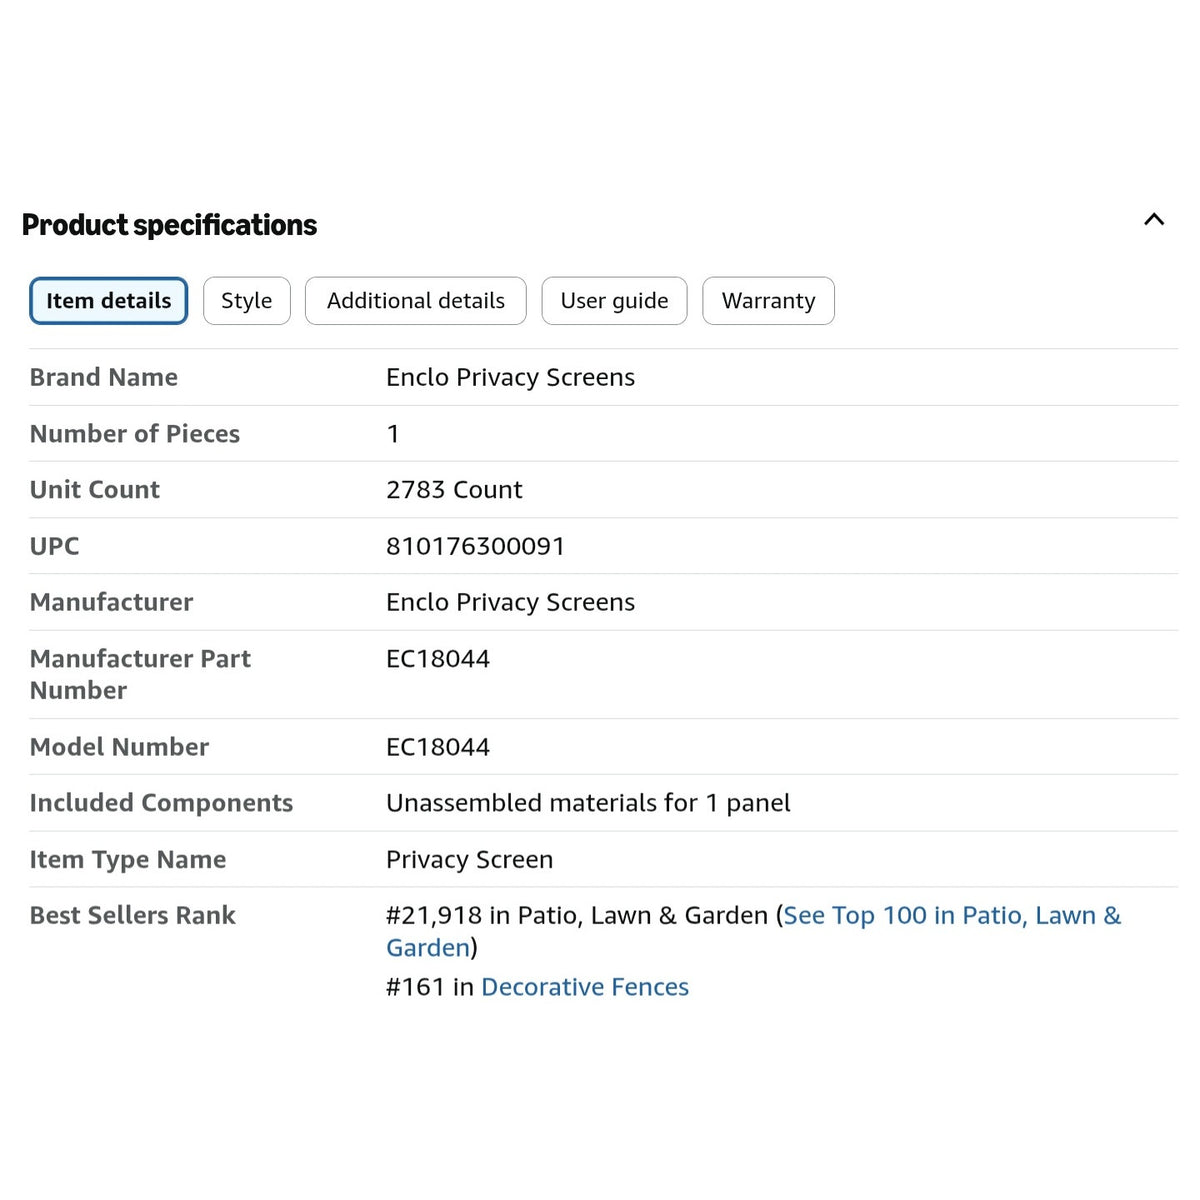Switch to the Style tab
1200x1200 pixels.
tap(247, 301)
